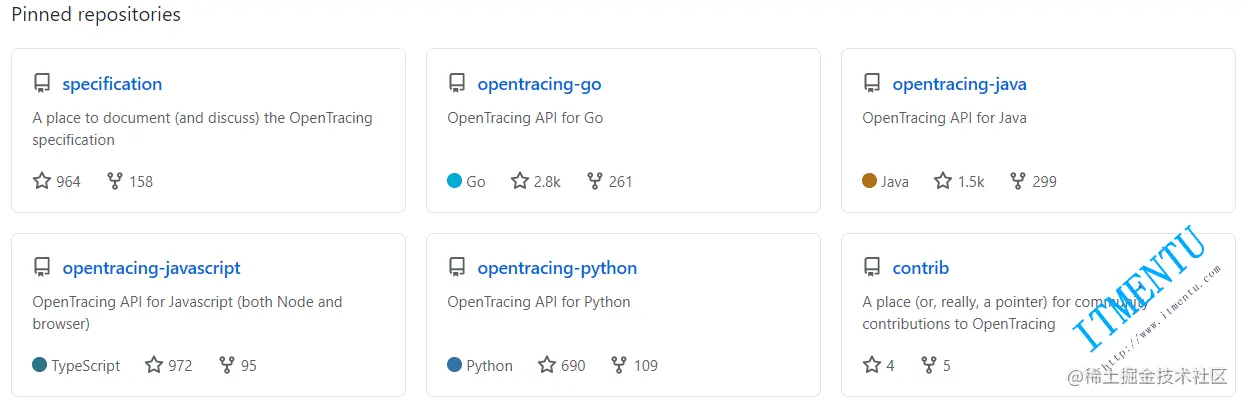Open the opentracing-python repository link
The width and height of the screenshot is (1242, 401).
tap(557, 268)
